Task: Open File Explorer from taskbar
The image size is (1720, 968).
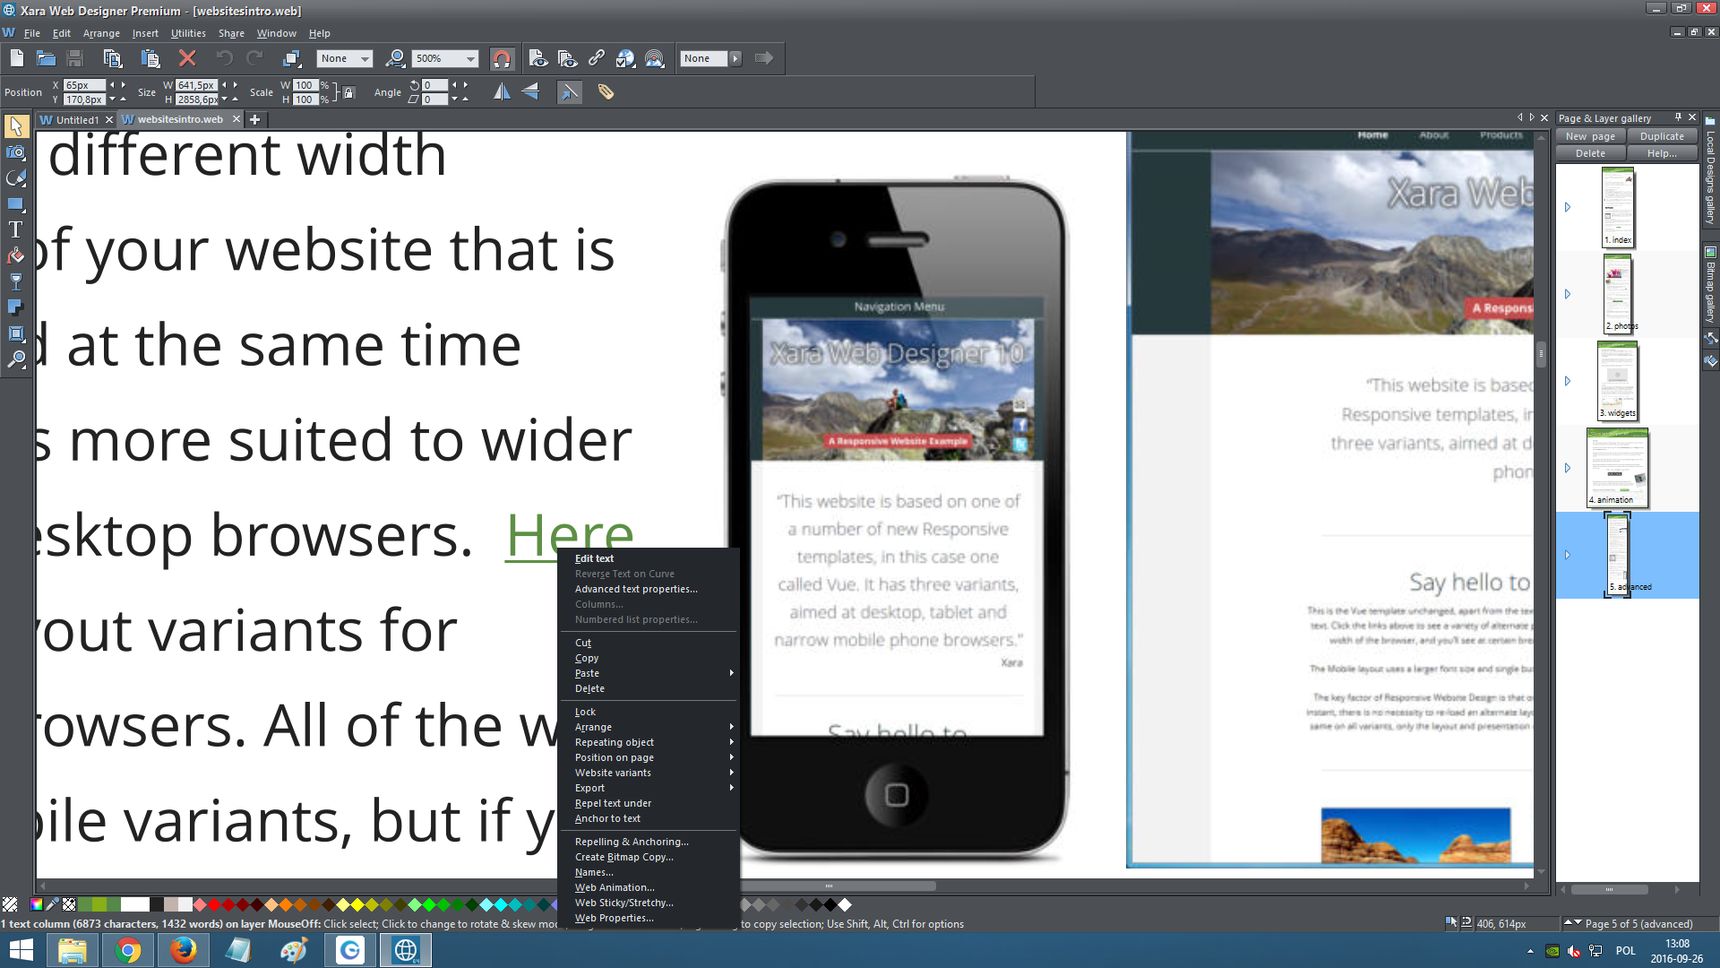Action: click(x=71, y=950)
